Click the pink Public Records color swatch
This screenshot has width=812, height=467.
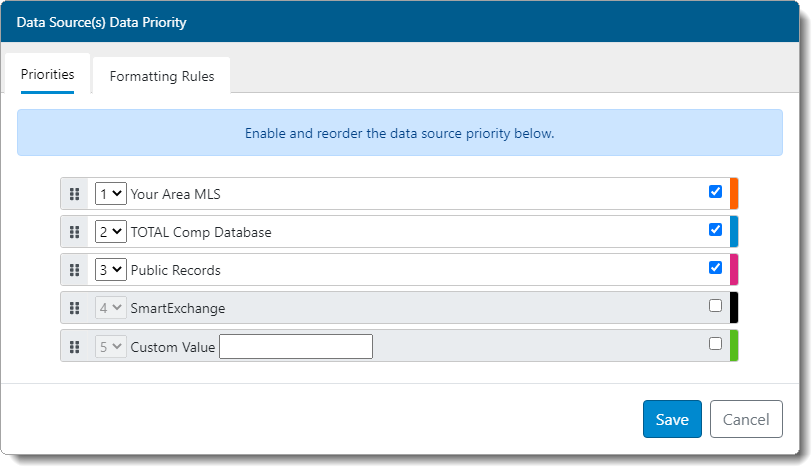pyautogui.click(x=734, y=270)
